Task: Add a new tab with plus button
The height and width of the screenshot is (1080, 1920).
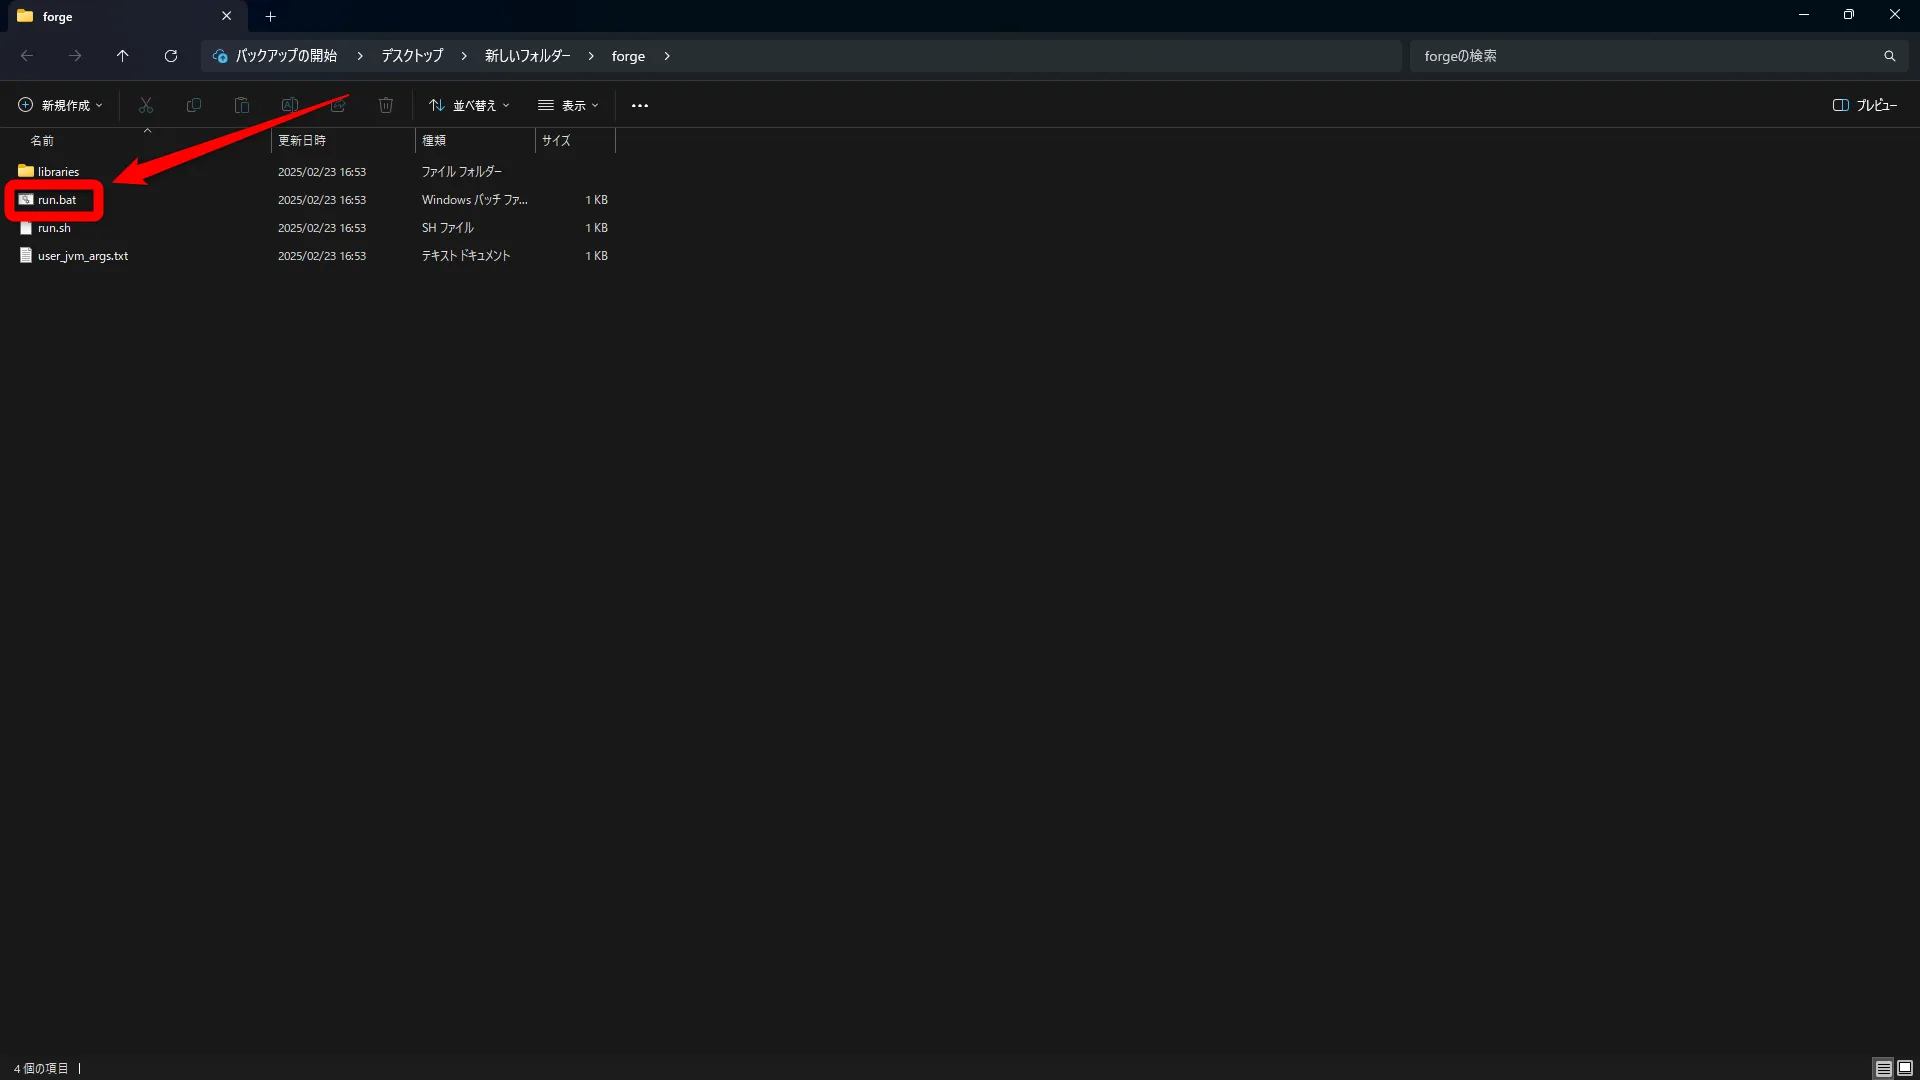Action: click(x=270, y=16)
